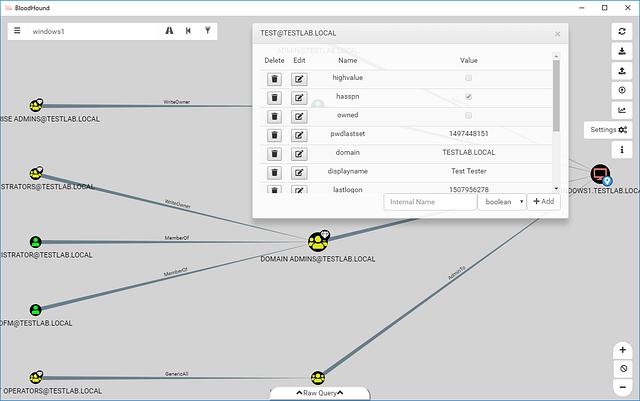Click the pathfinding road icon

click(169, 31)
